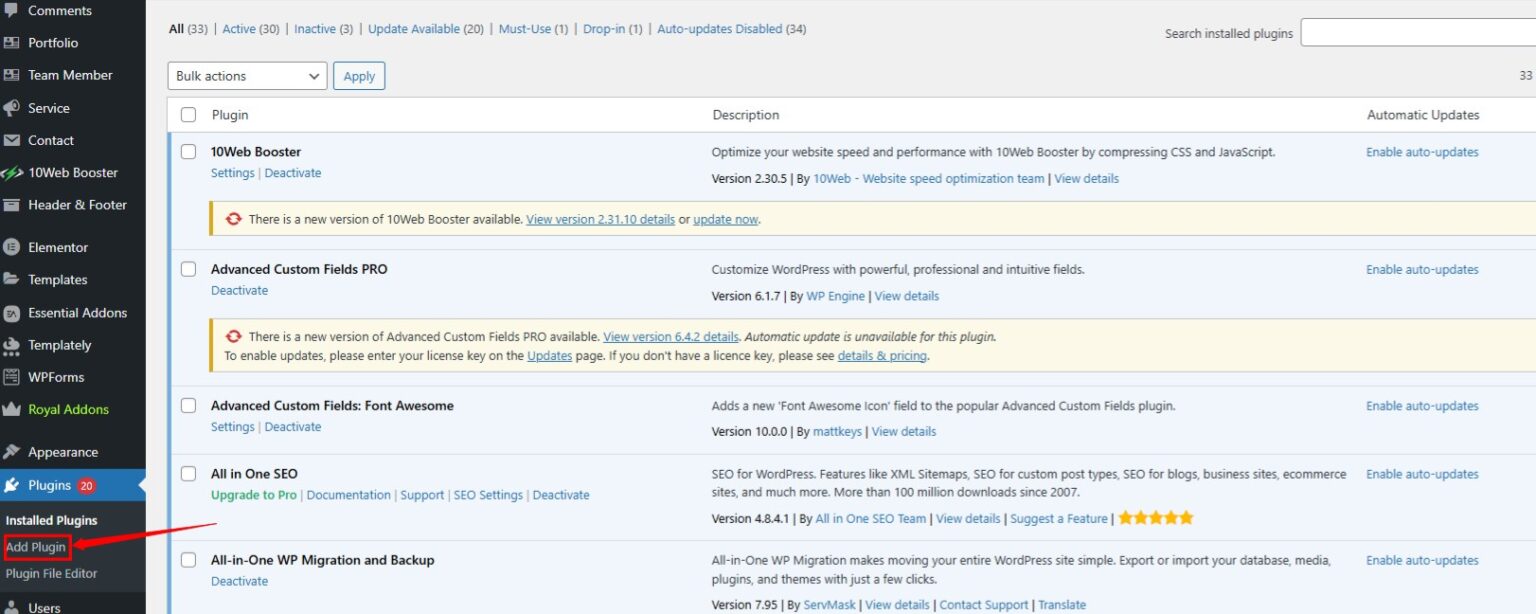Deactivate the All-in-One WP Migration plugin
This screenshot has height=614, width=1536.
coord(239,580)
